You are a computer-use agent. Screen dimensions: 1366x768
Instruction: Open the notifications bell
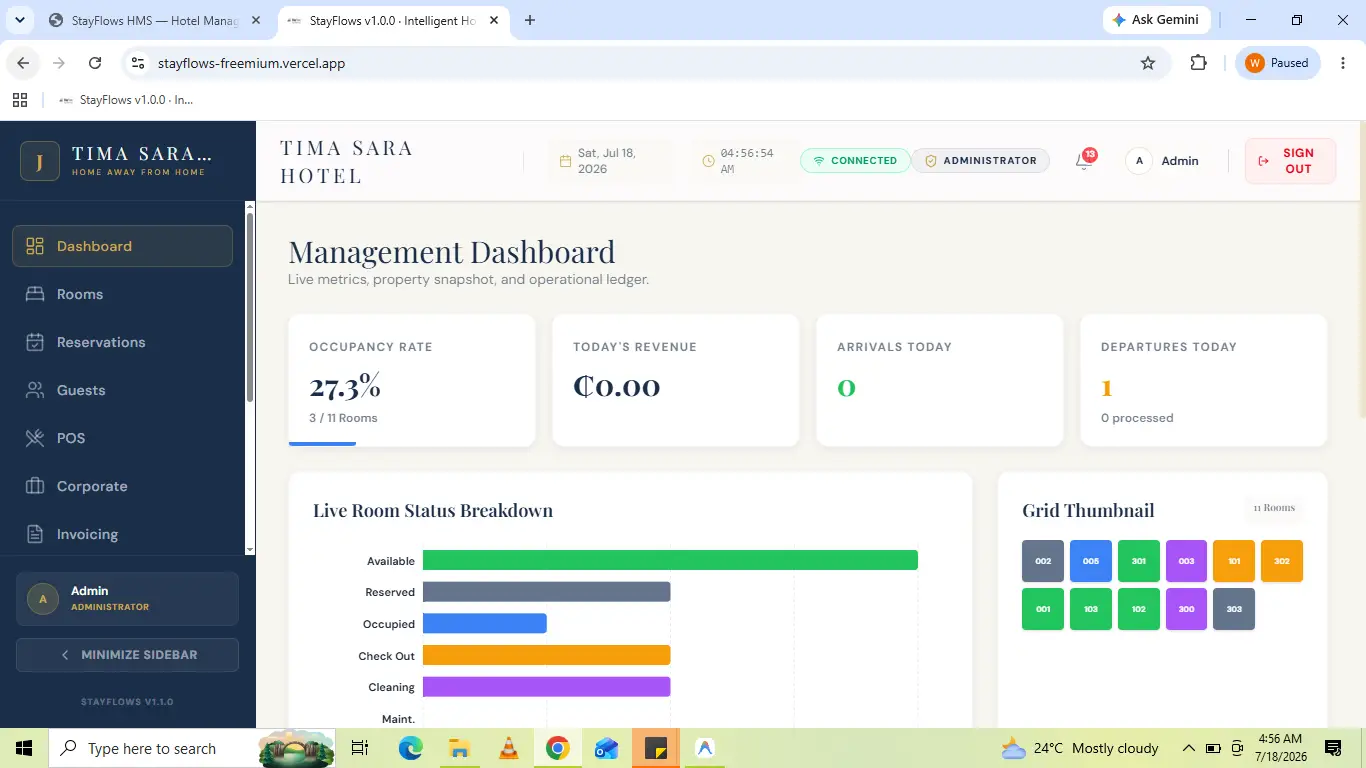click(x=1084, y=160)
